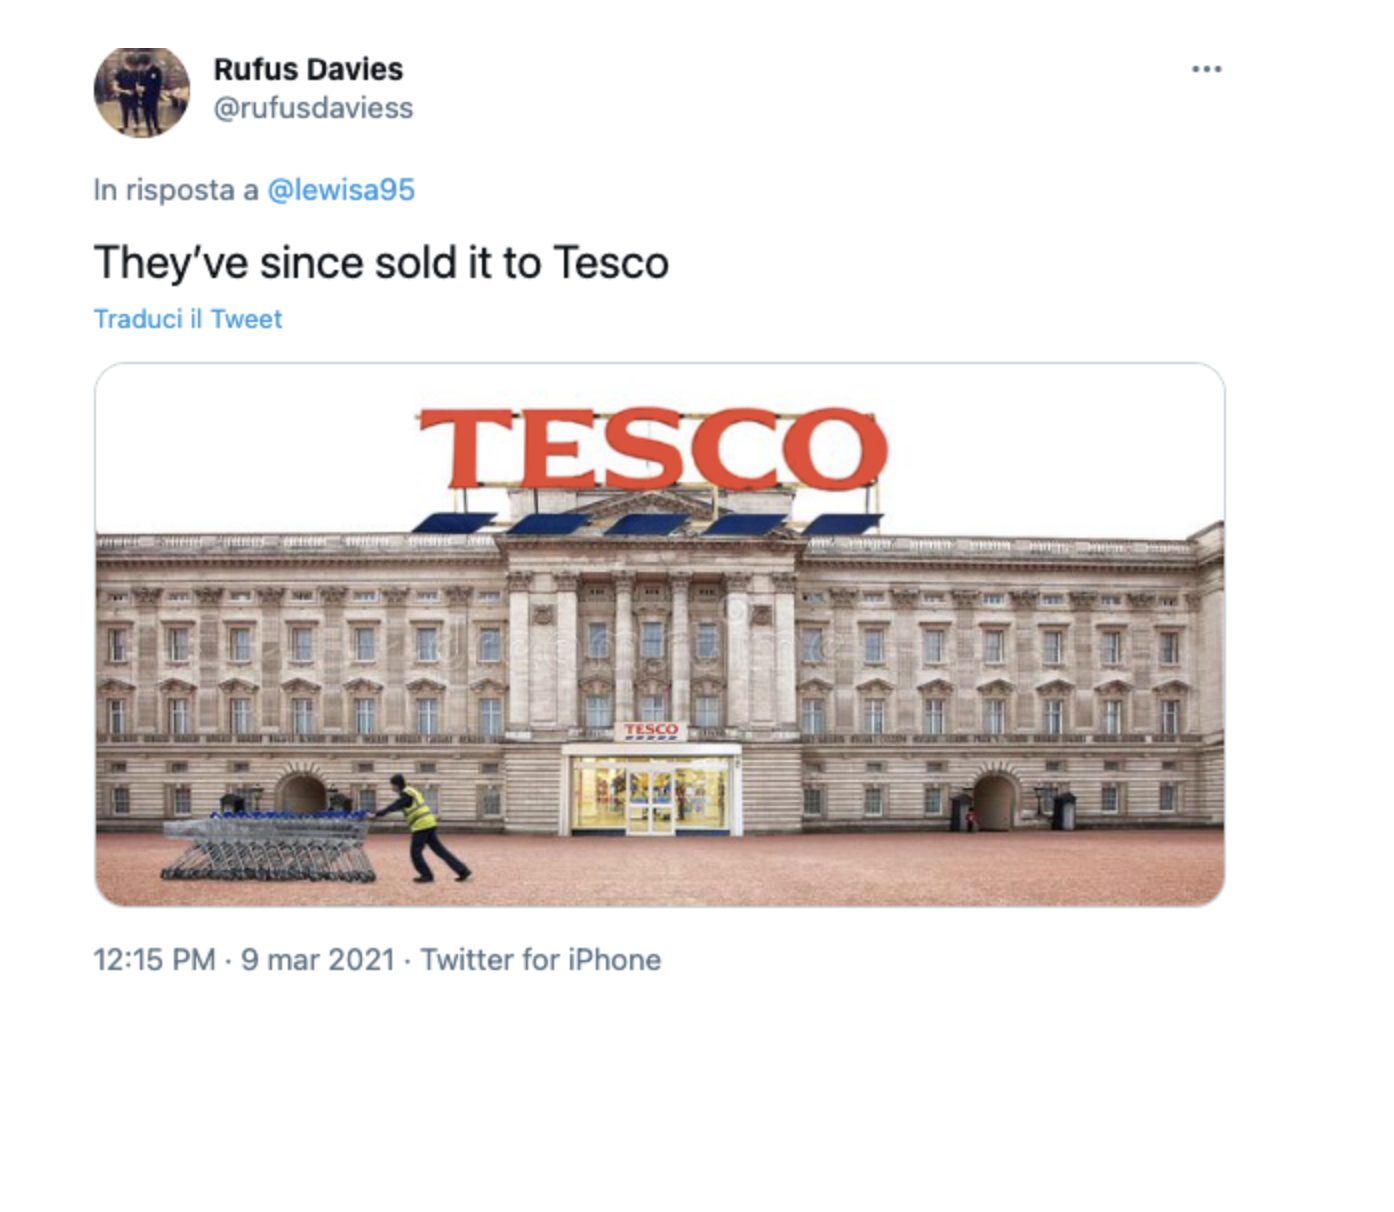Screen dimensions: 1394x1212
Task: Click Rufus Davies profile avatar
Action: click(x=142, y=92)
